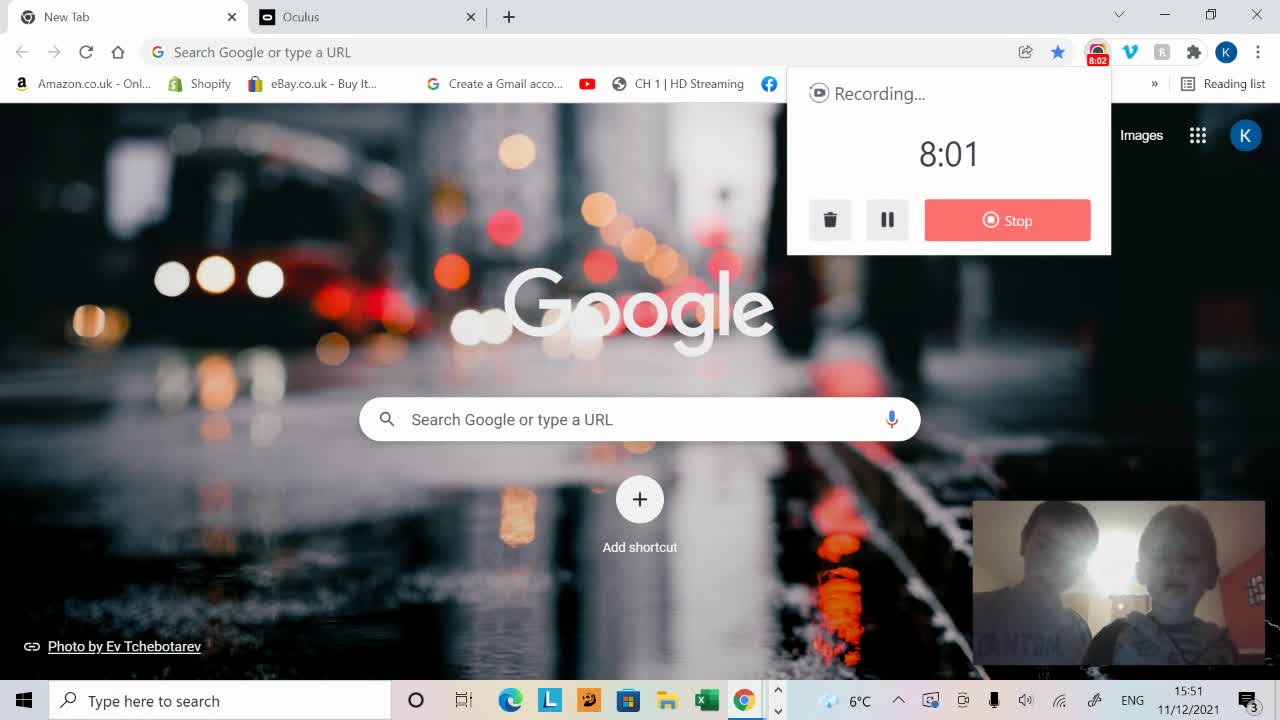Delete the recording with trash icon
Screen dimensions: 1280x720
[x=830, y=220]
